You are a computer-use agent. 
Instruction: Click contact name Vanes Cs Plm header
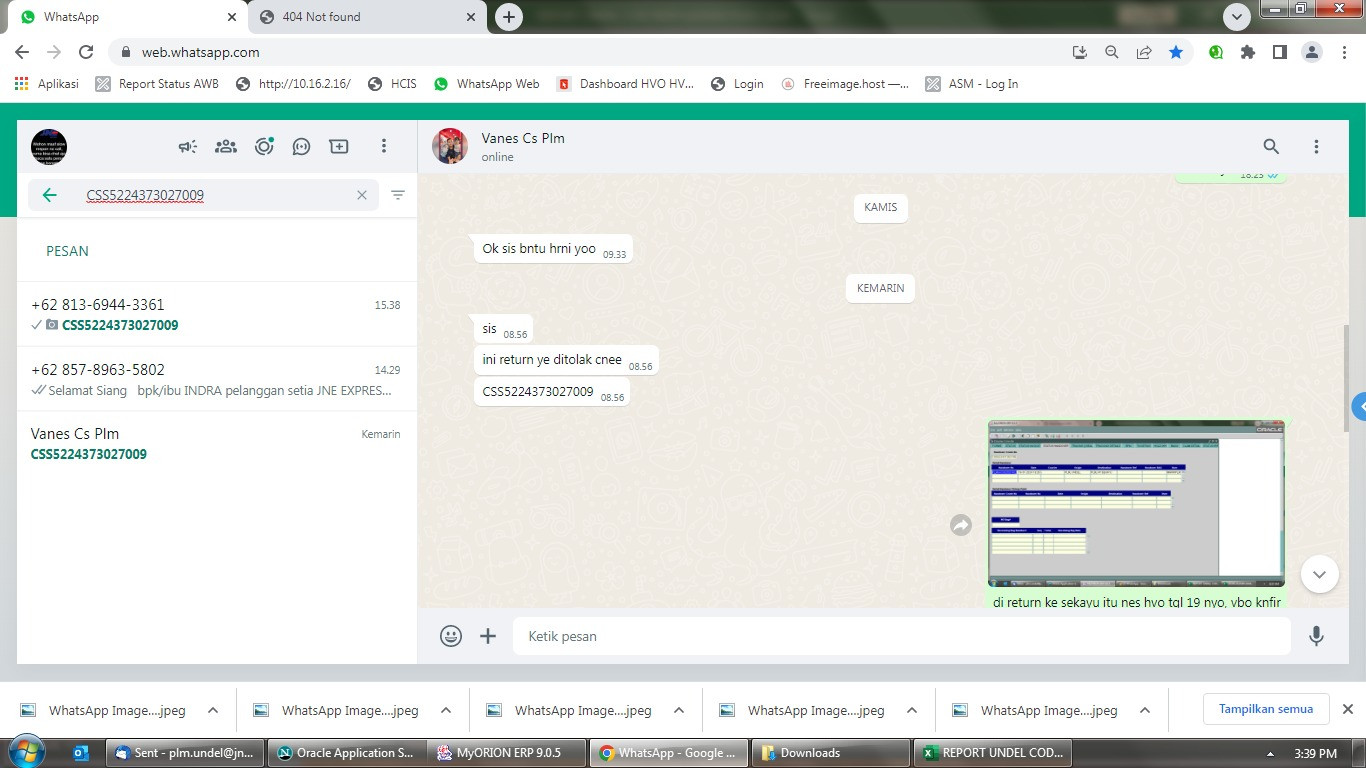[x=523, y=138]
